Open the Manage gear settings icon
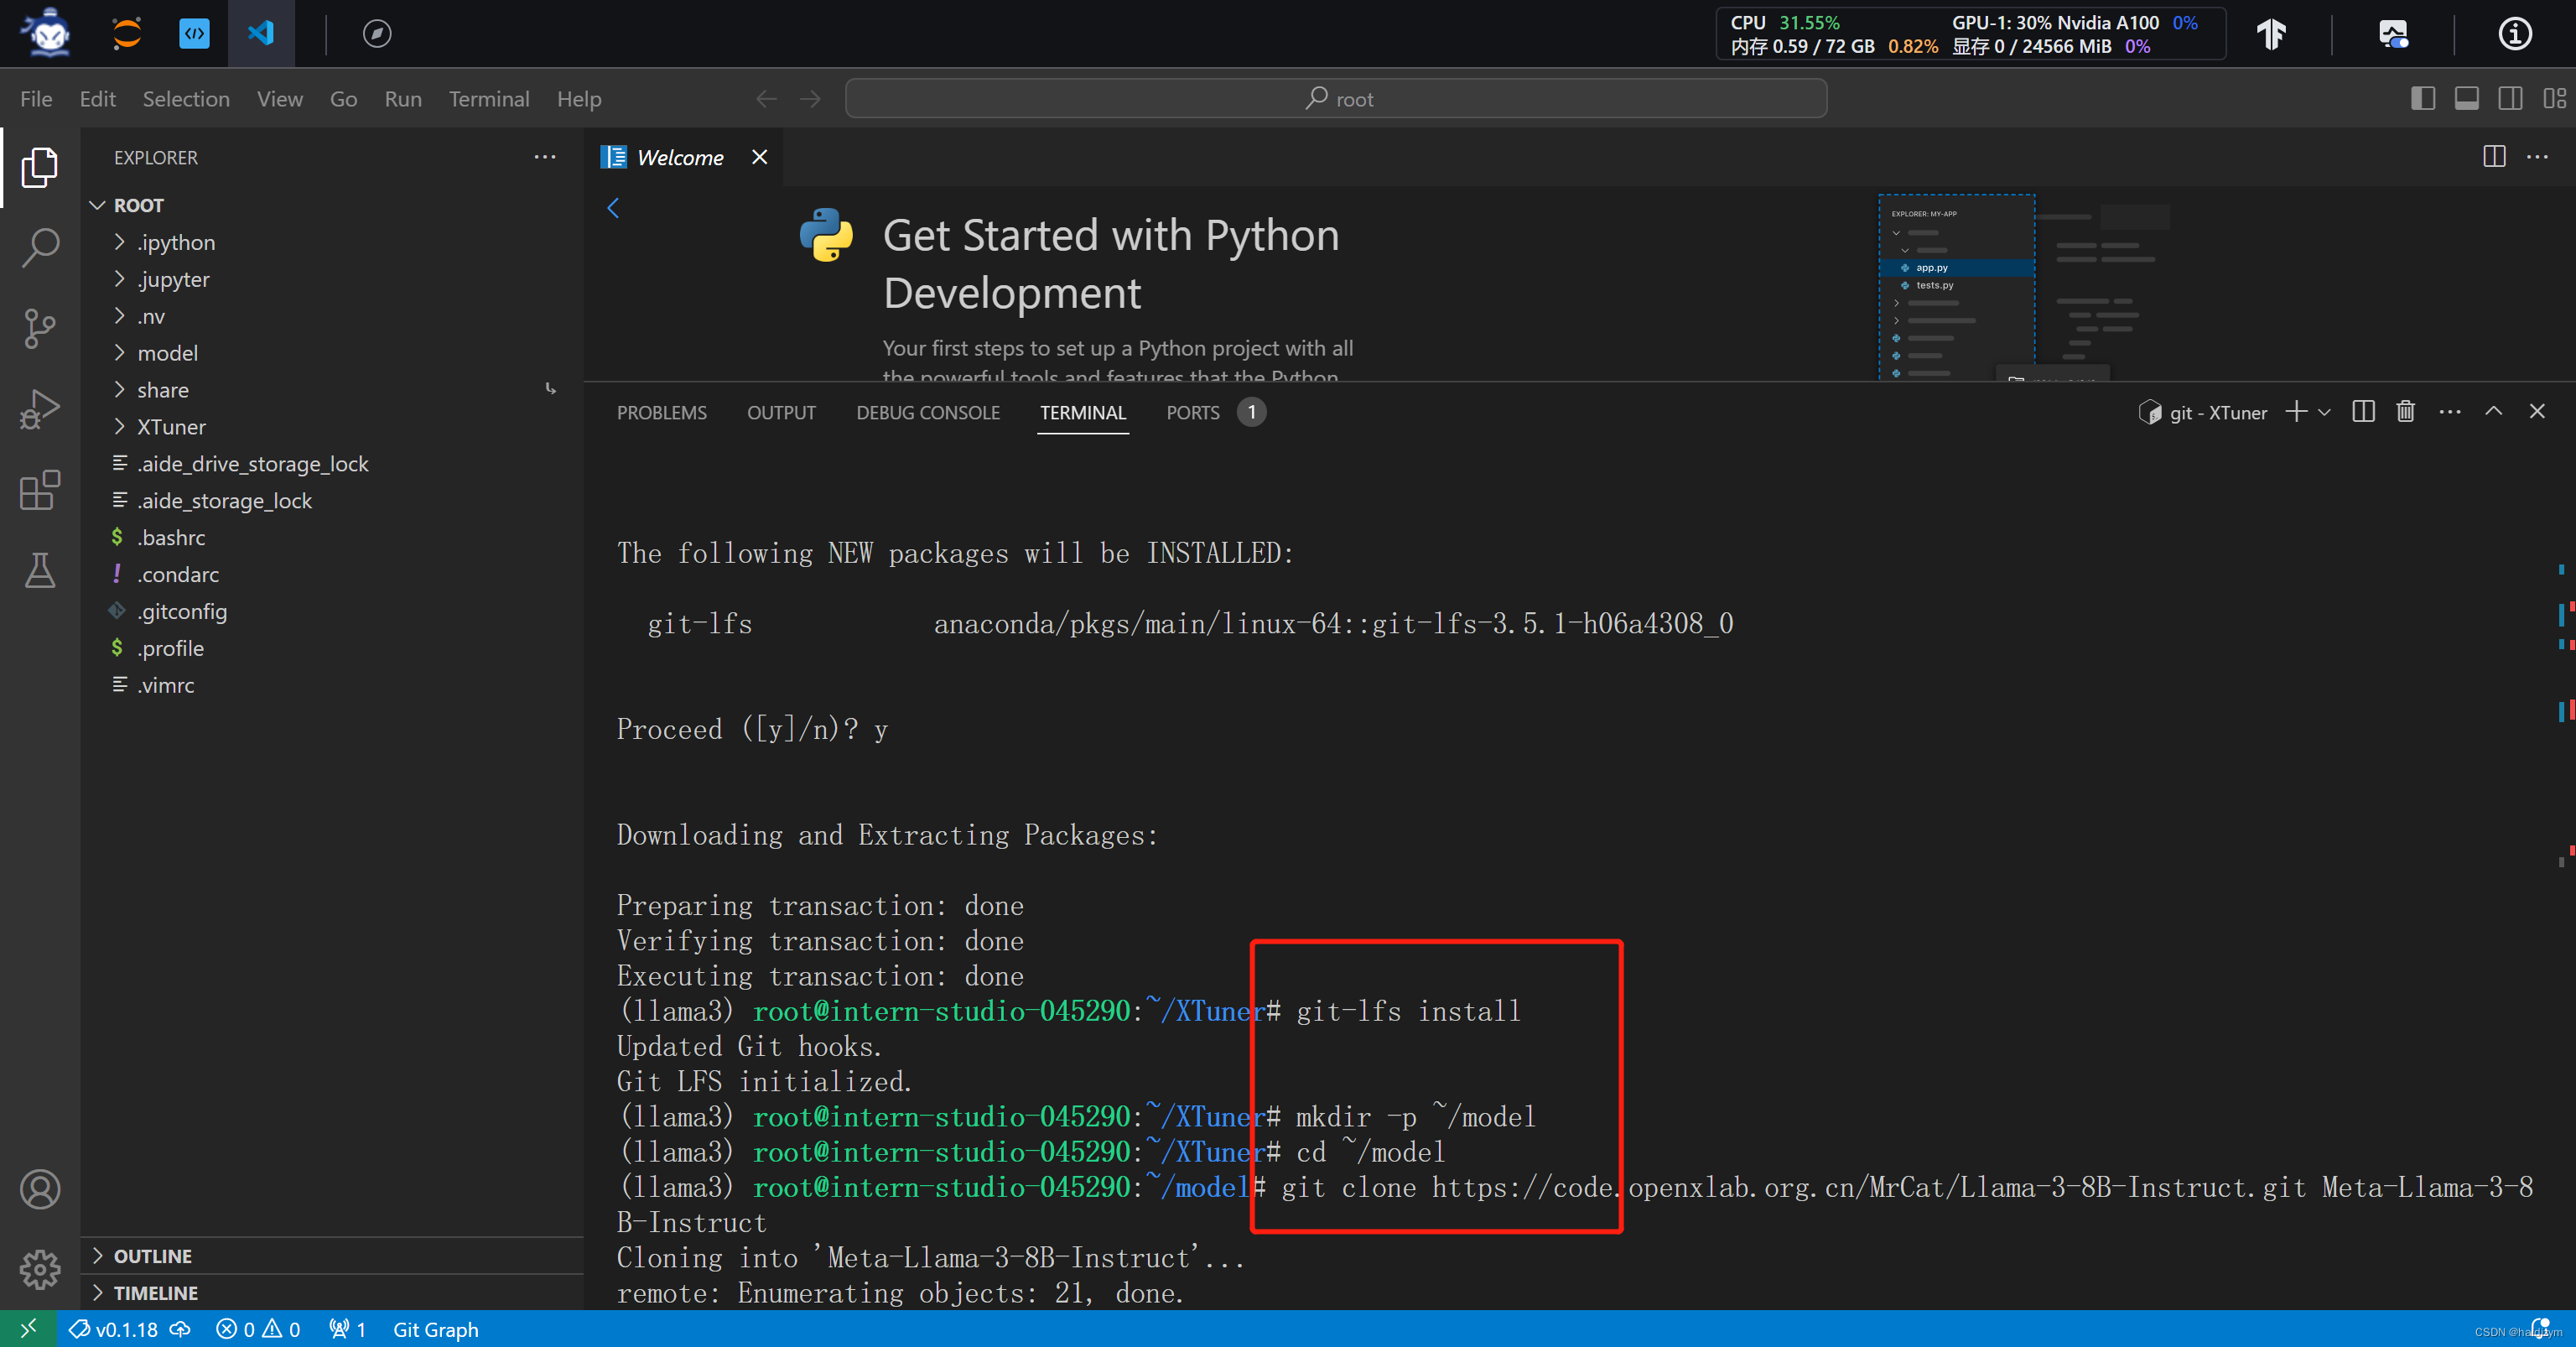 pos(40,1269)
